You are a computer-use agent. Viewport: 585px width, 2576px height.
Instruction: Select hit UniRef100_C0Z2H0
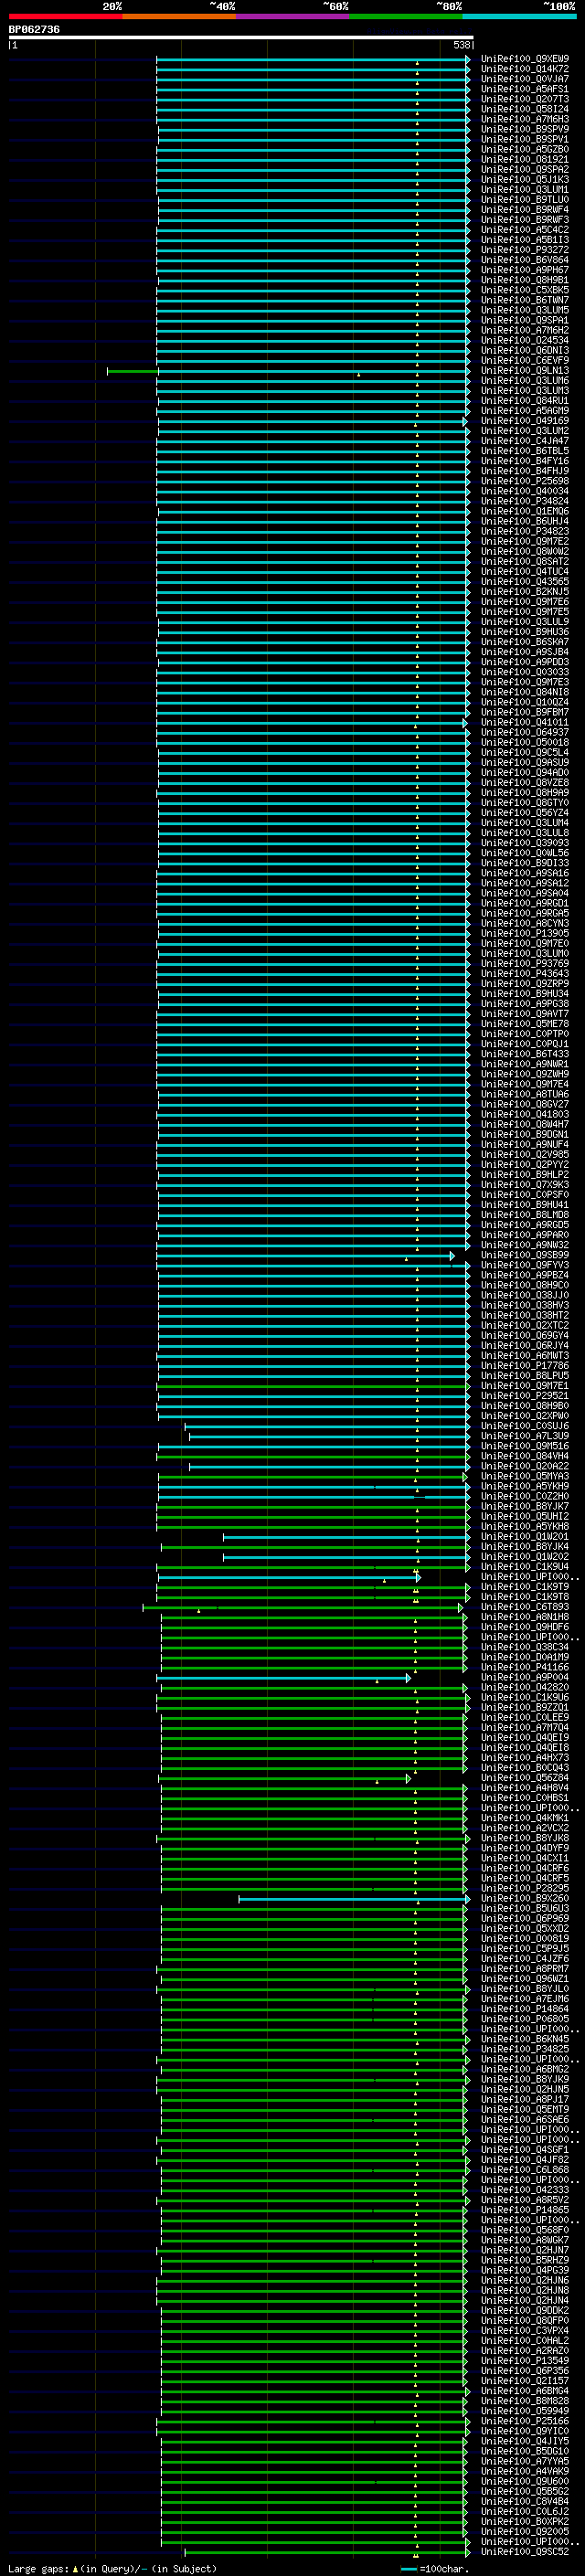(525, 1496)
